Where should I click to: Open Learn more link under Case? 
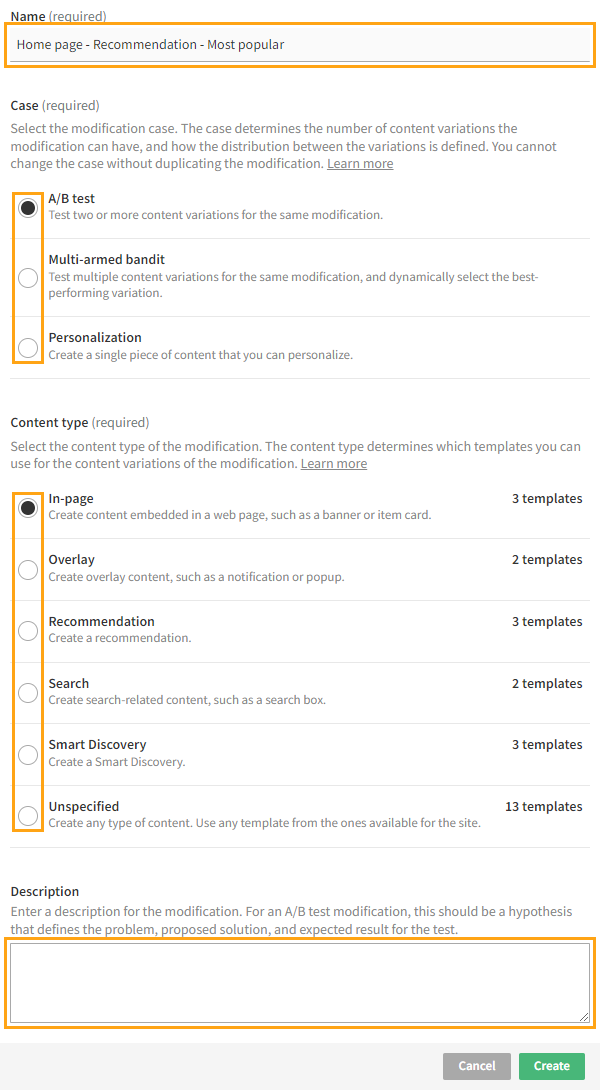click(360, 164)
